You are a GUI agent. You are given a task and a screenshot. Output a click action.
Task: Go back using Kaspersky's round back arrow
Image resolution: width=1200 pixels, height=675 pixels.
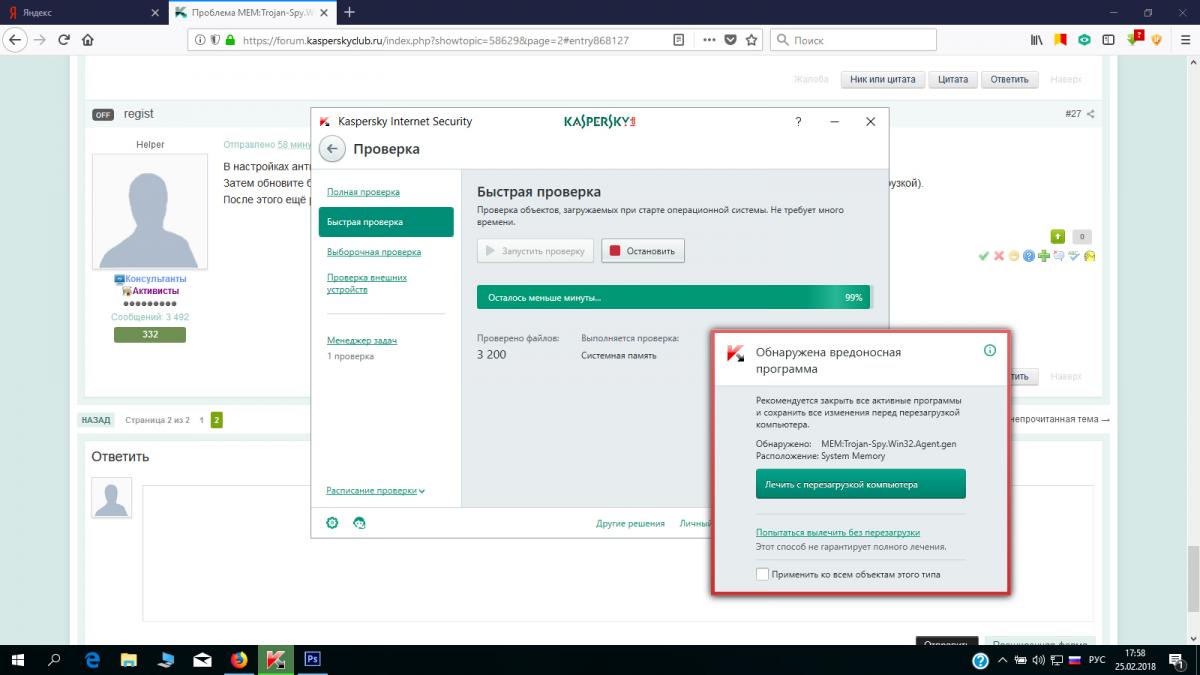coord(332,149)
